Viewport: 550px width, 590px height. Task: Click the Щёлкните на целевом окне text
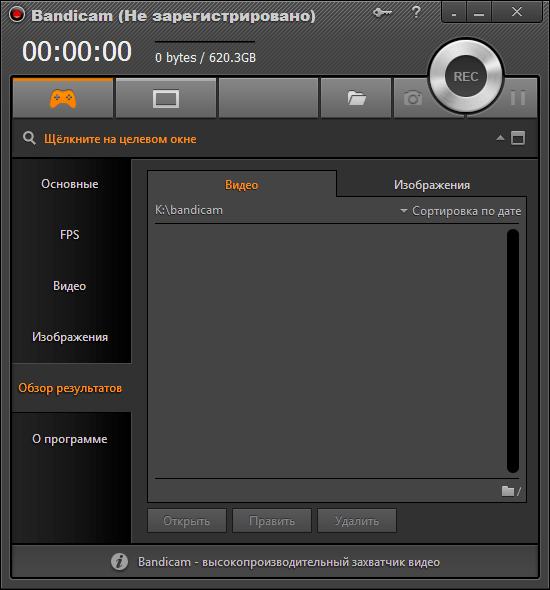[120, 139]
